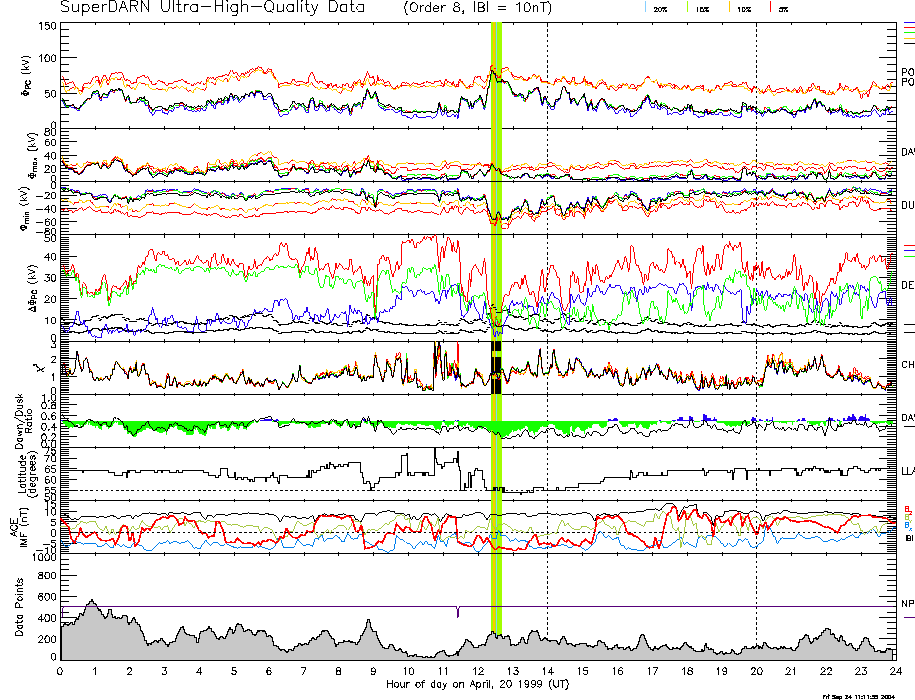Image resolution: width=915 pixels, height=700 pixels.
Task: Click hour tick label "13" on time axis
Action: pos(512,671)
